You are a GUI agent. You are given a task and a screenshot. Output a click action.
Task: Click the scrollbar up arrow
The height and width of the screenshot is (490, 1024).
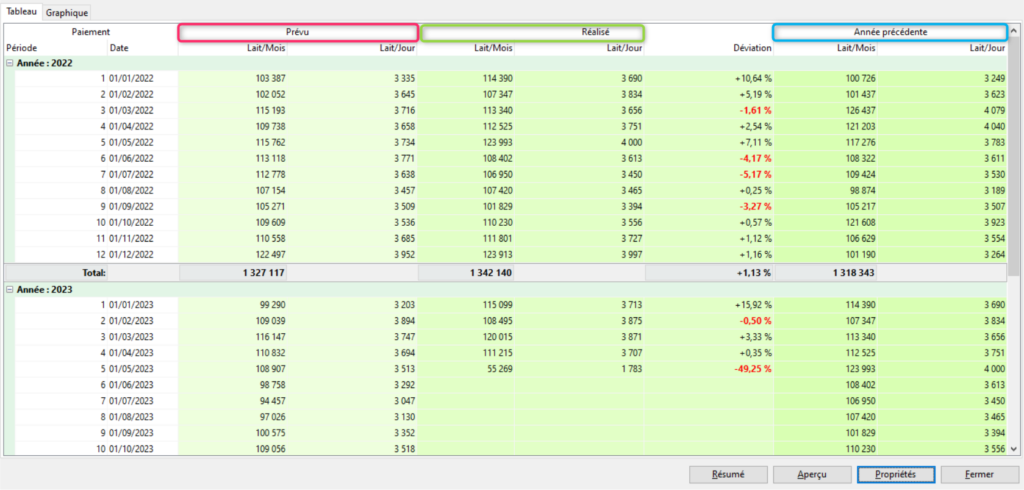(x=1013, y=31)
